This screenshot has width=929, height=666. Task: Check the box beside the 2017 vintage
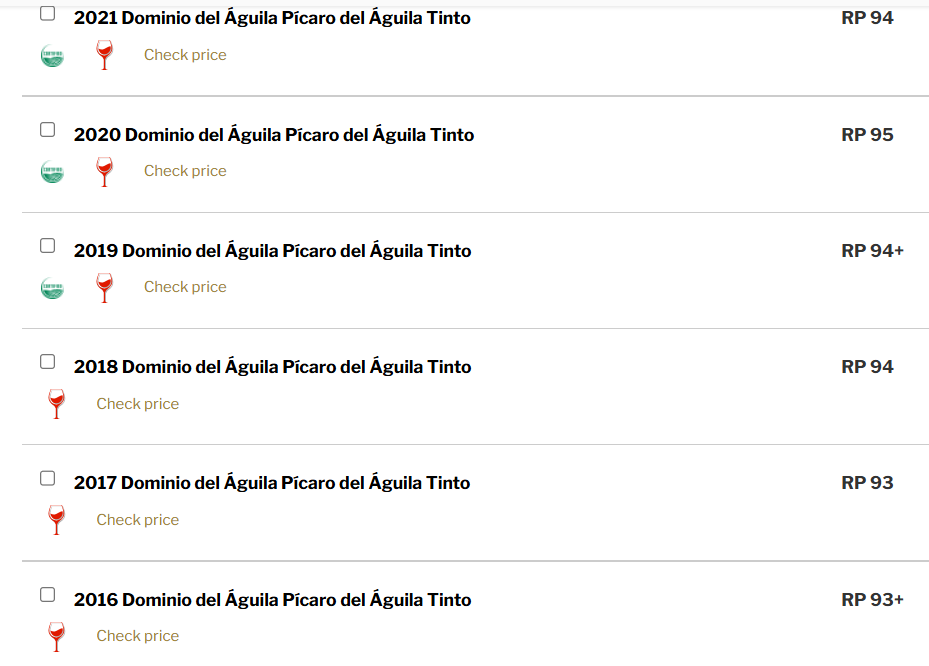click(47, 478)
